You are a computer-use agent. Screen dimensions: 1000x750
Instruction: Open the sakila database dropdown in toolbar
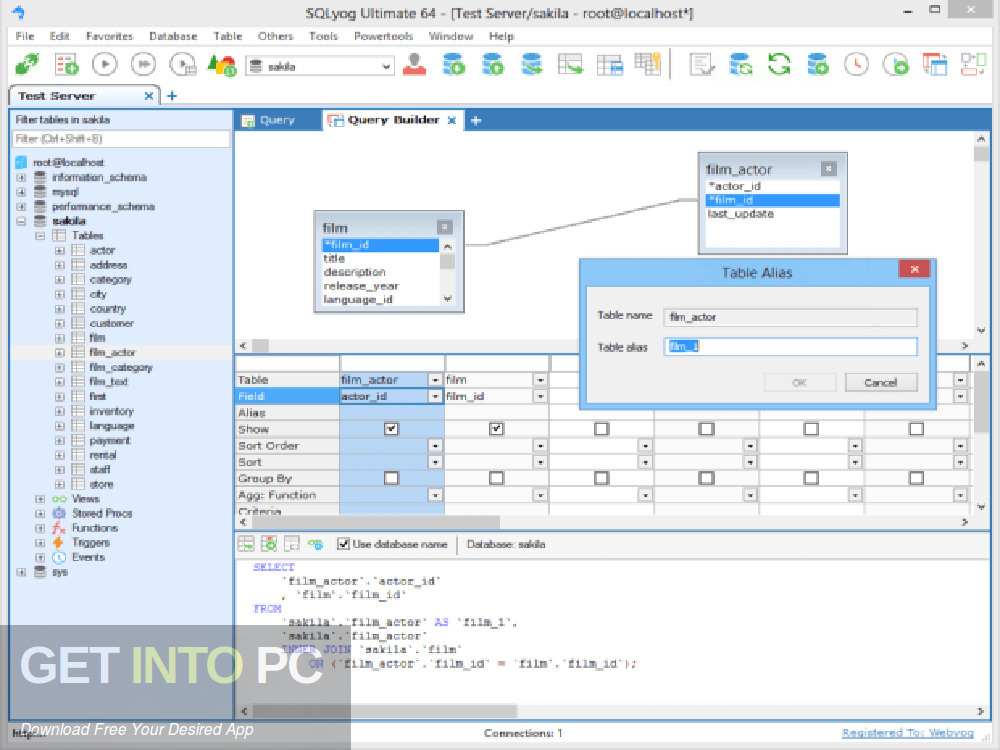[386, 66]
